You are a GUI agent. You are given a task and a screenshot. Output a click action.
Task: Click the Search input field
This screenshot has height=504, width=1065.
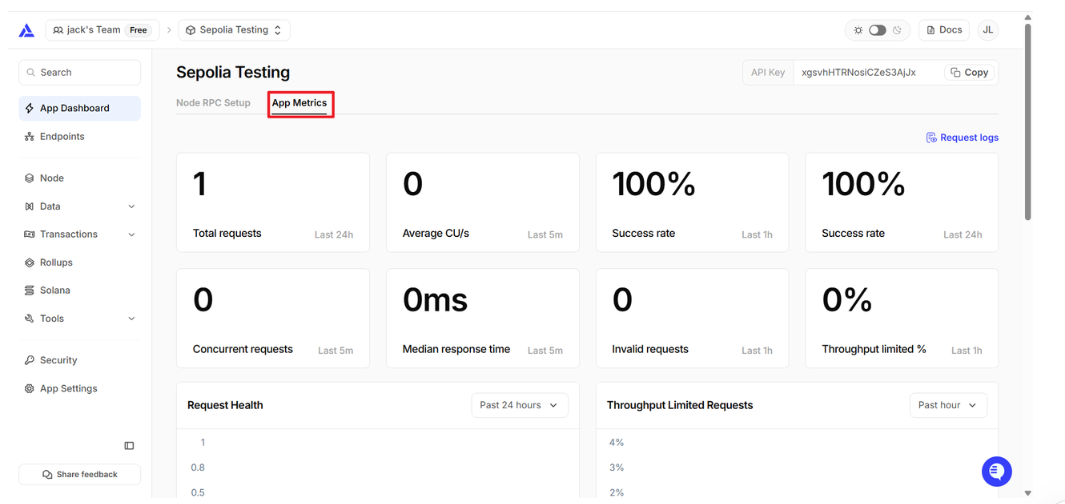[x=79, y=73]
